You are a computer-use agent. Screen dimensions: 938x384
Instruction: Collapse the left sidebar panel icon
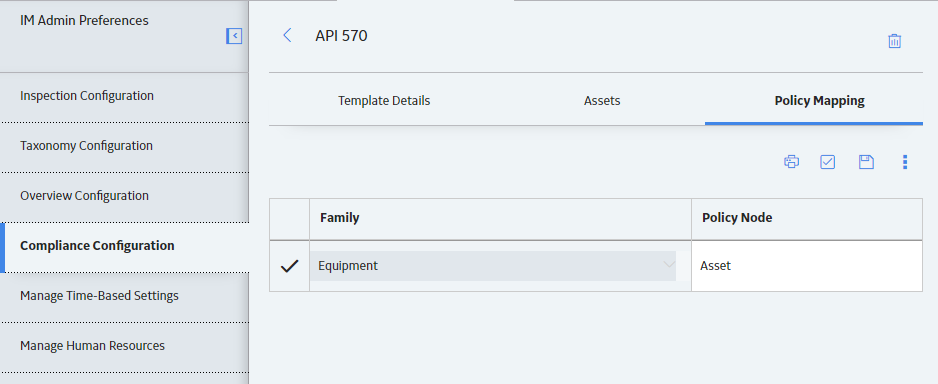pyautogui.click(x=234, y=36)
